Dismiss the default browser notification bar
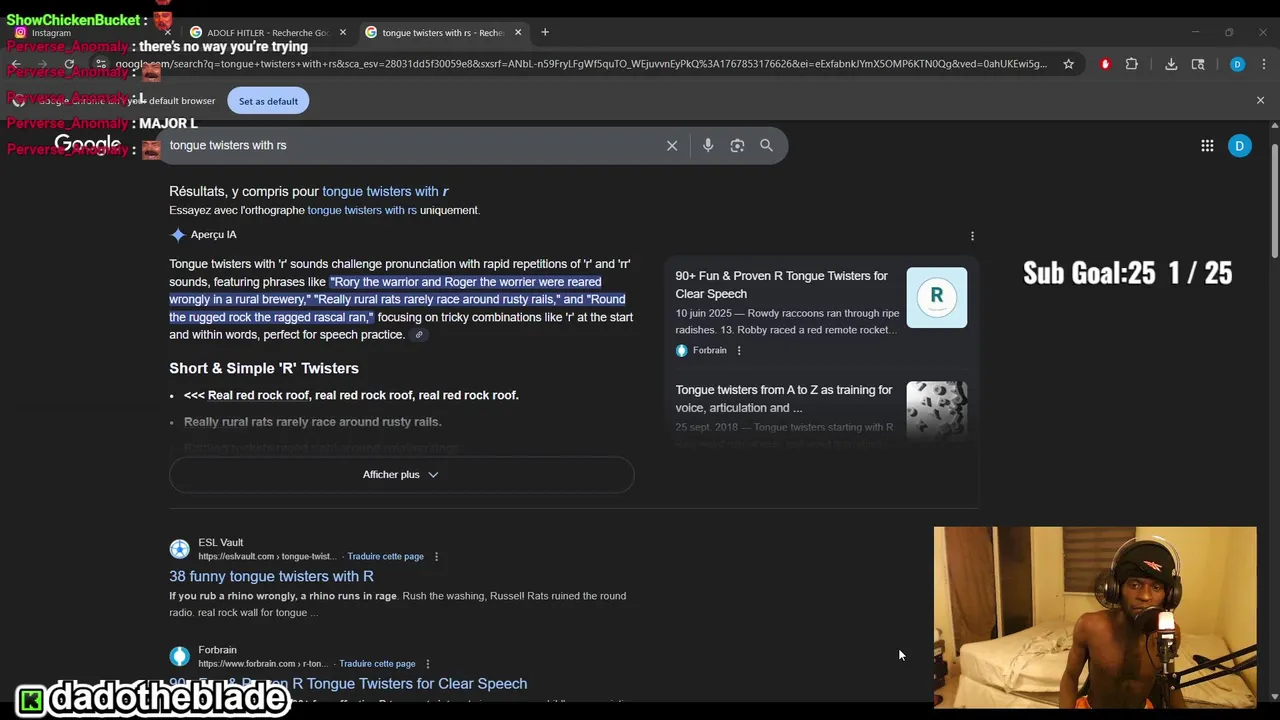This screenshot has height=720, width=1280. pos(1260,100)
